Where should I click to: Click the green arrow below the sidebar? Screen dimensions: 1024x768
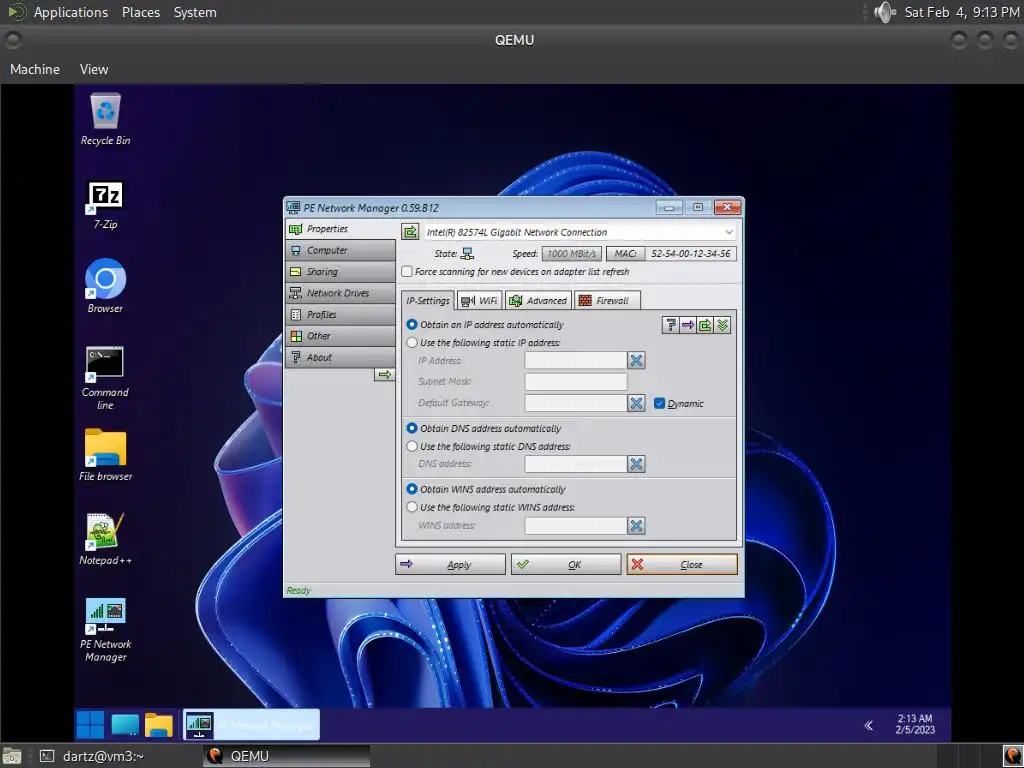click(x=385, y=374)
